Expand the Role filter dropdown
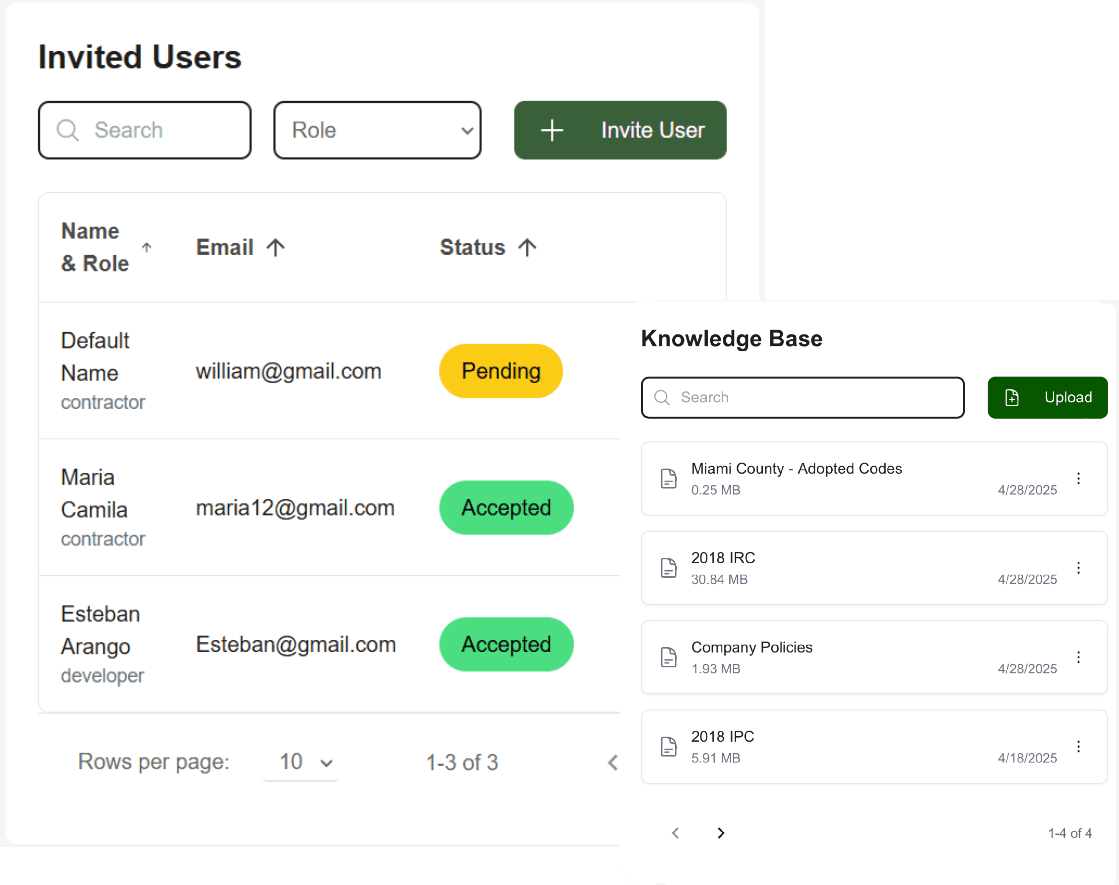 (x=377, y=130)
